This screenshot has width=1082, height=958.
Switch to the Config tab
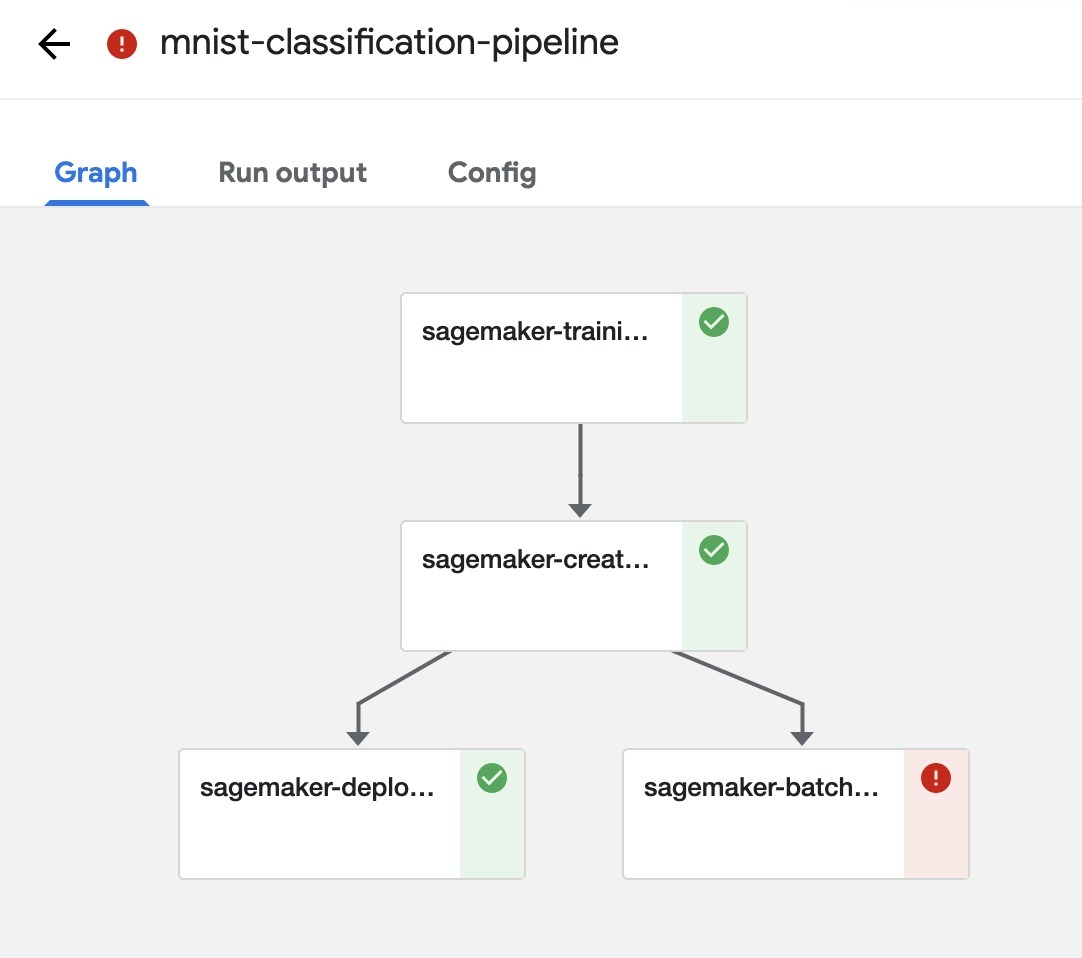[491, 172]
